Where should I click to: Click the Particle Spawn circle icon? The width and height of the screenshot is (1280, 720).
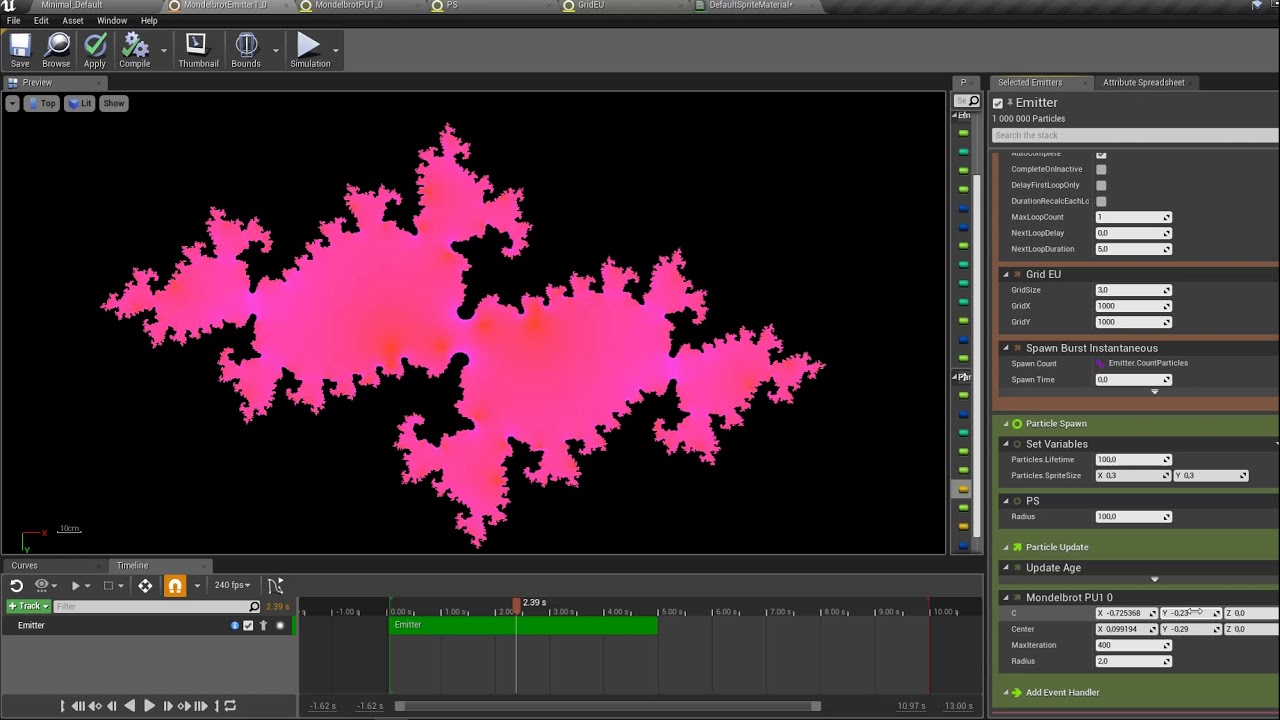point(1017,424)
